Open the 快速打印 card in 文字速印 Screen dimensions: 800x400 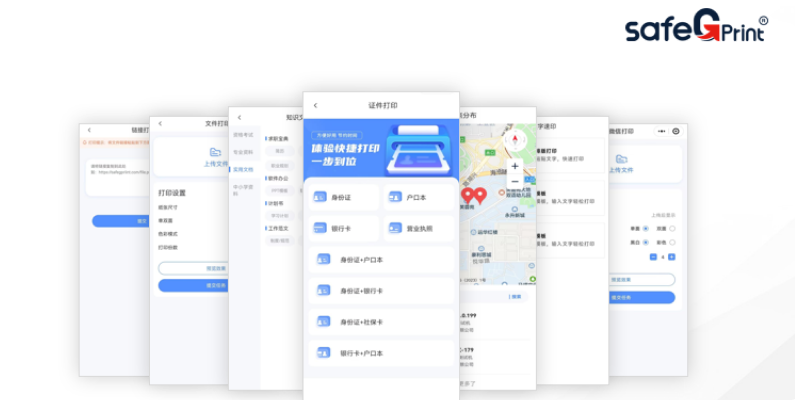point(570,155)
